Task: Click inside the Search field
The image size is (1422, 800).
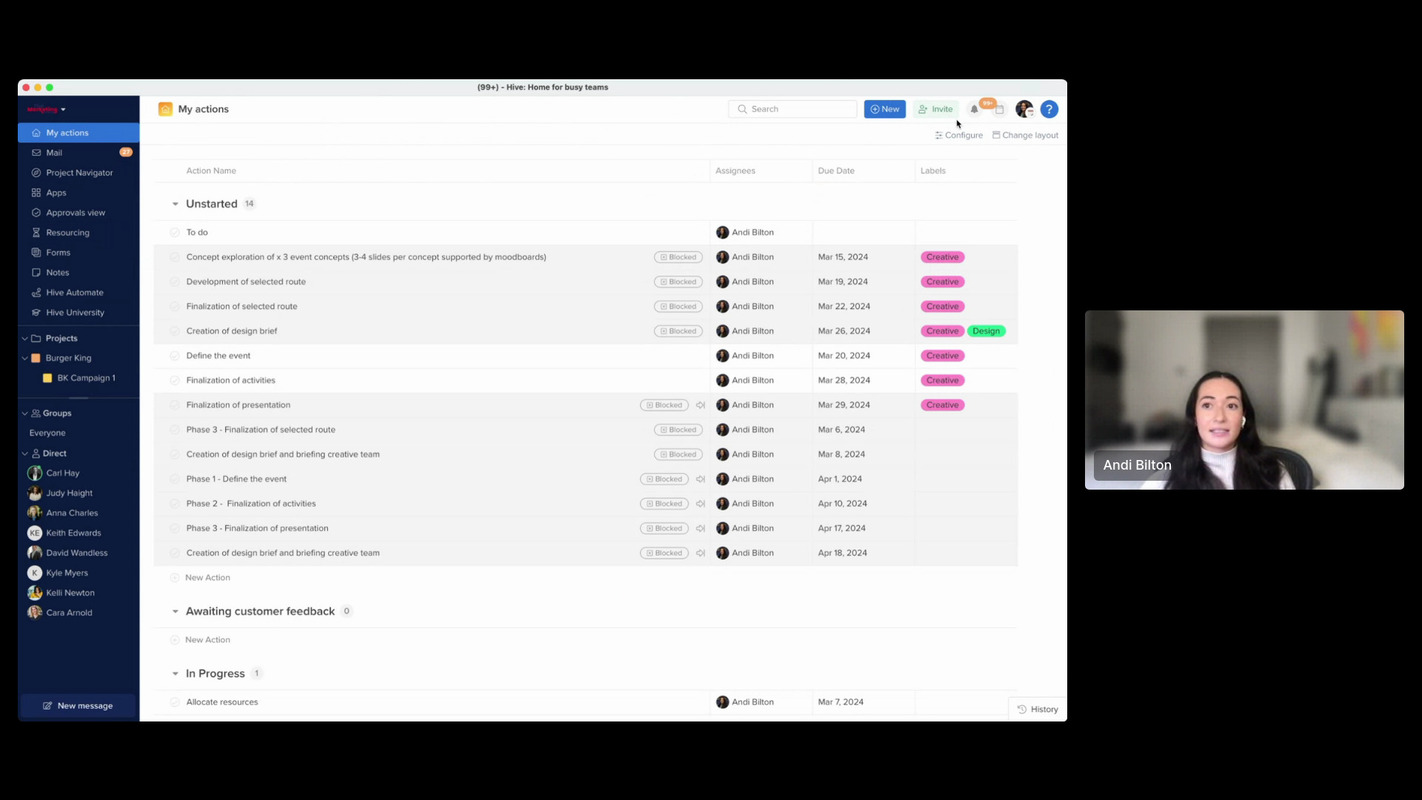Action: point(793,109)
